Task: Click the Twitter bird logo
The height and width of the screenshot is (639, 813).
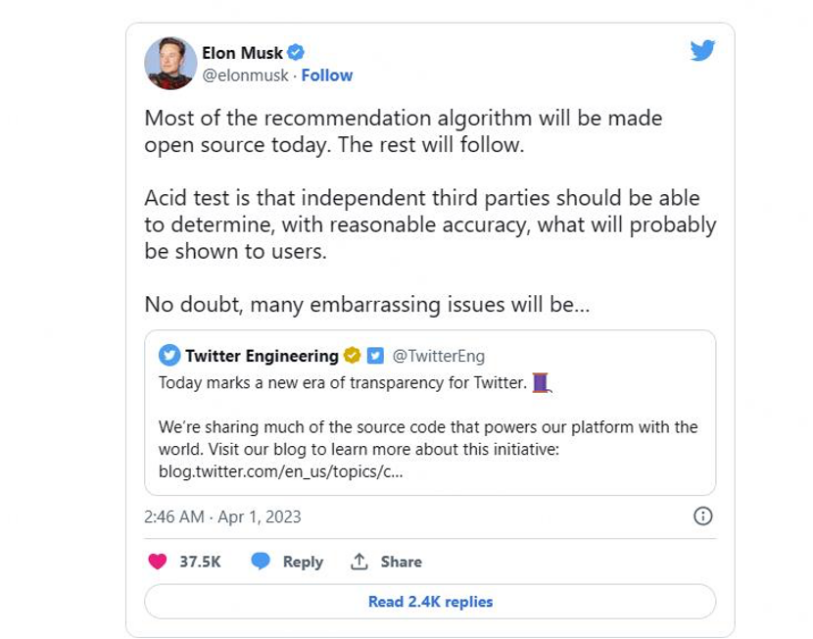Action: (703, 50)
